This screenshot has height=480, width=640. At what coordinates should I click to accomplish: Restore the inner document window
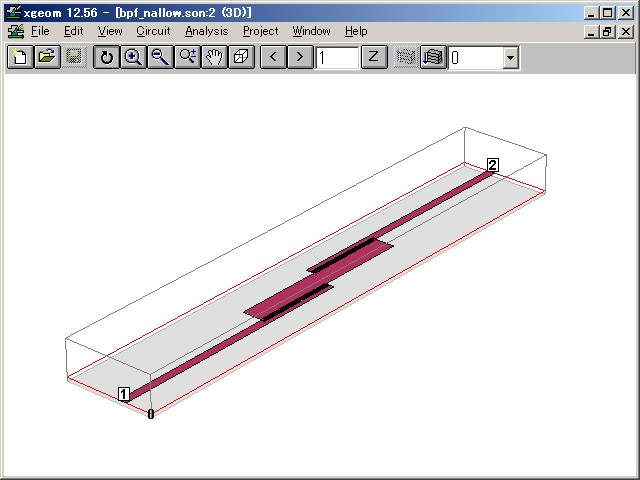[x=607, y=31]
